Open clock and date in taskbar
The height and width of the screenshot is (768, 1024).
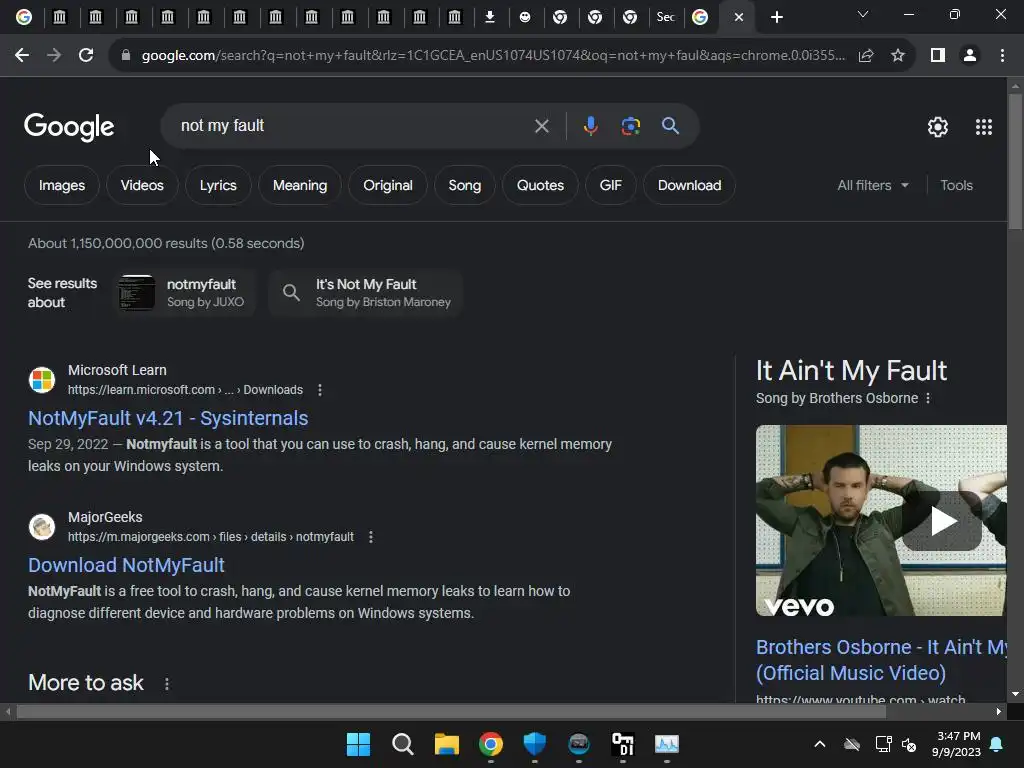[x=956, y=744]
